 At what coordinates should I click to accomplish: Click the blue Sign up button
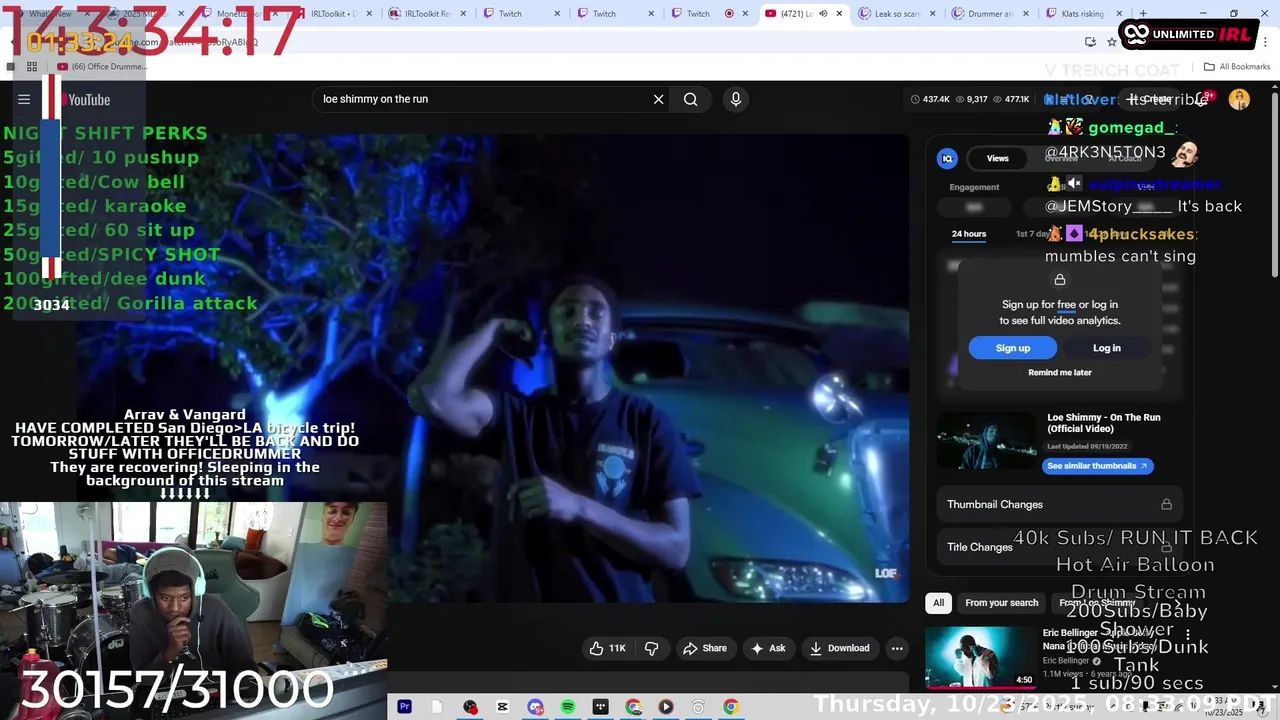click(x=1012, y=348)
